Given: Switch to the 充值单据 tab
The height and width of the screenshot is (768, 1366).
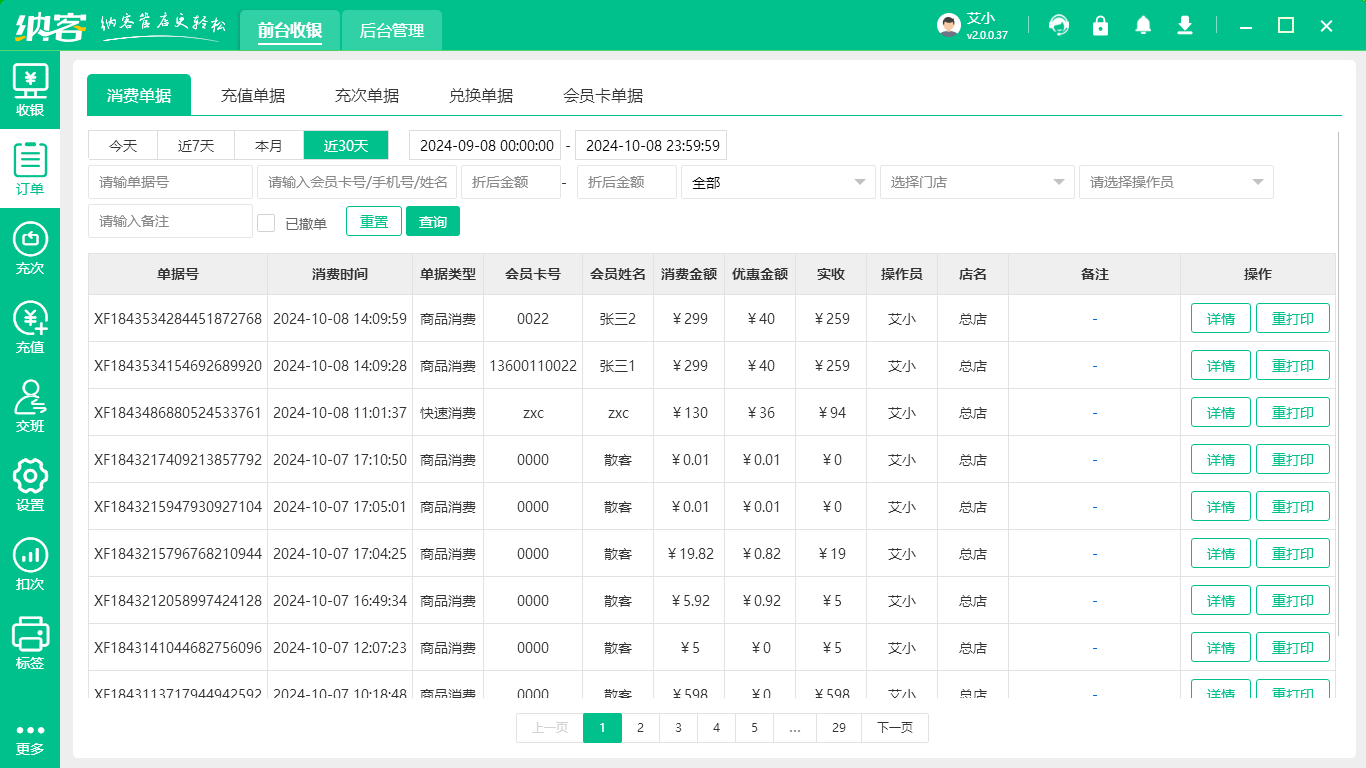Looking at the screenshot, I should pos(253,95).
